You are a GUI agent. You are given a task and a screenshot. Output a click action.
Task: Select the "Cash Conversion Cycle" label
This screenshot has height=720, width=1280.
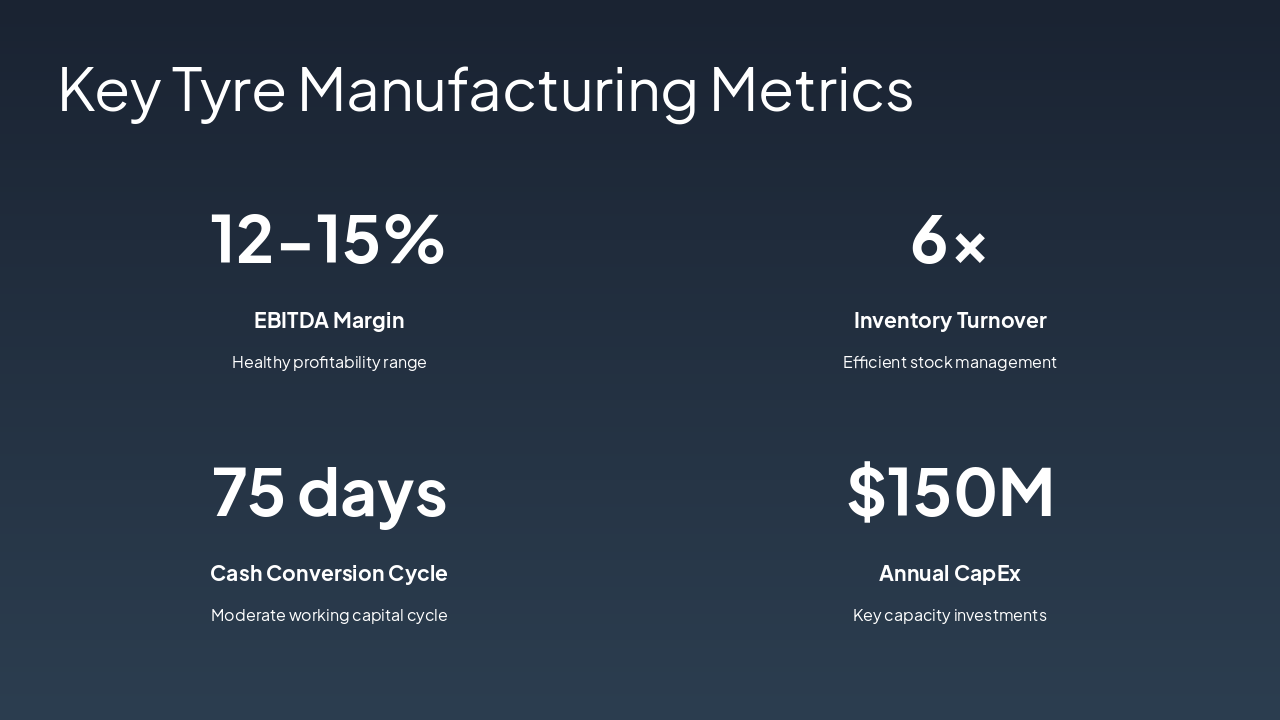click(x=329, y=574)
